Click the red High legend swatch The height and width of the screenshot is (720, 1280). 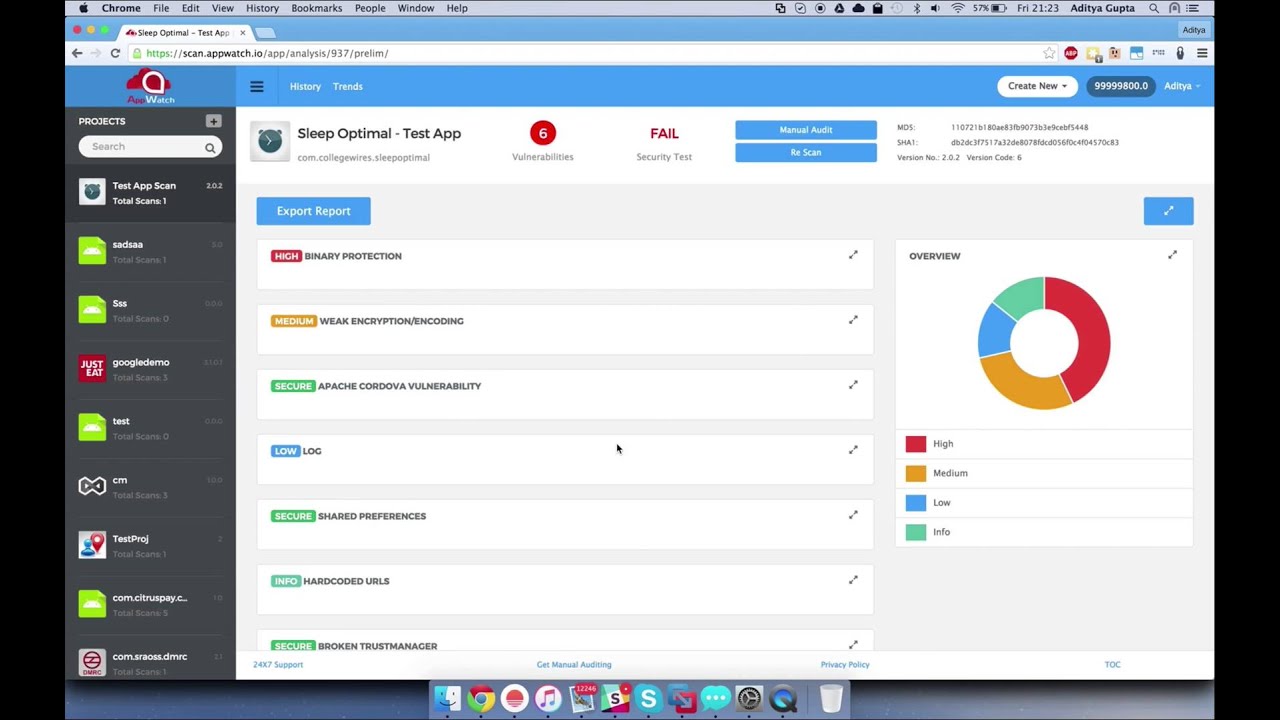point(916,444)
